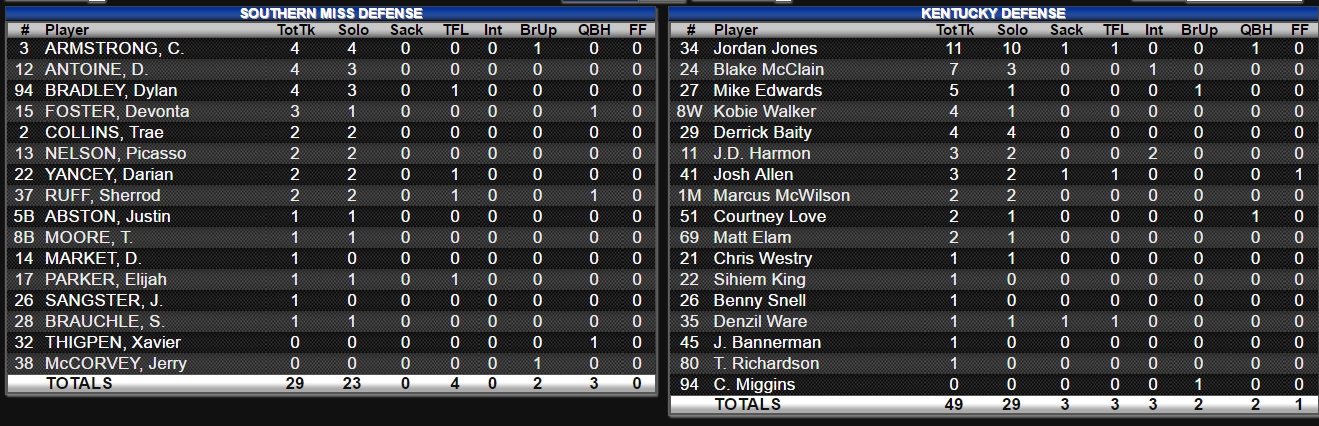Viewport: 1319px width, 426px height.
Task: Select C. Miggins player row
Action: [993, 384]
